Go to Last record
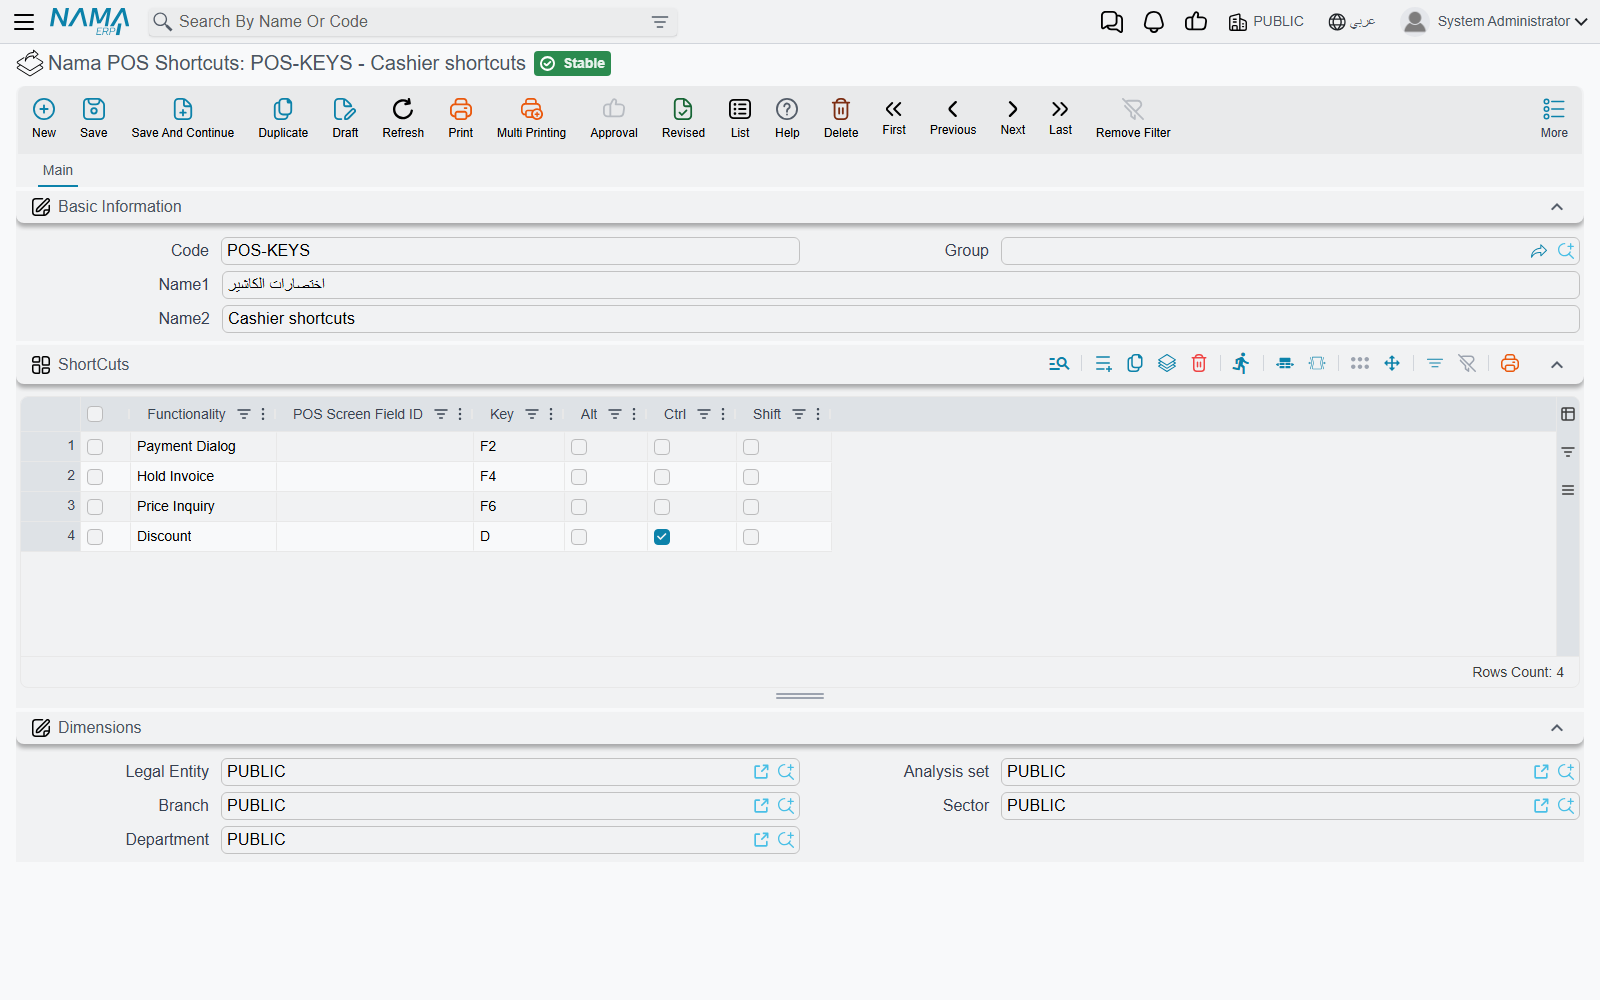This screenshot has width=1600, height=1000. tap(1060, 117)
